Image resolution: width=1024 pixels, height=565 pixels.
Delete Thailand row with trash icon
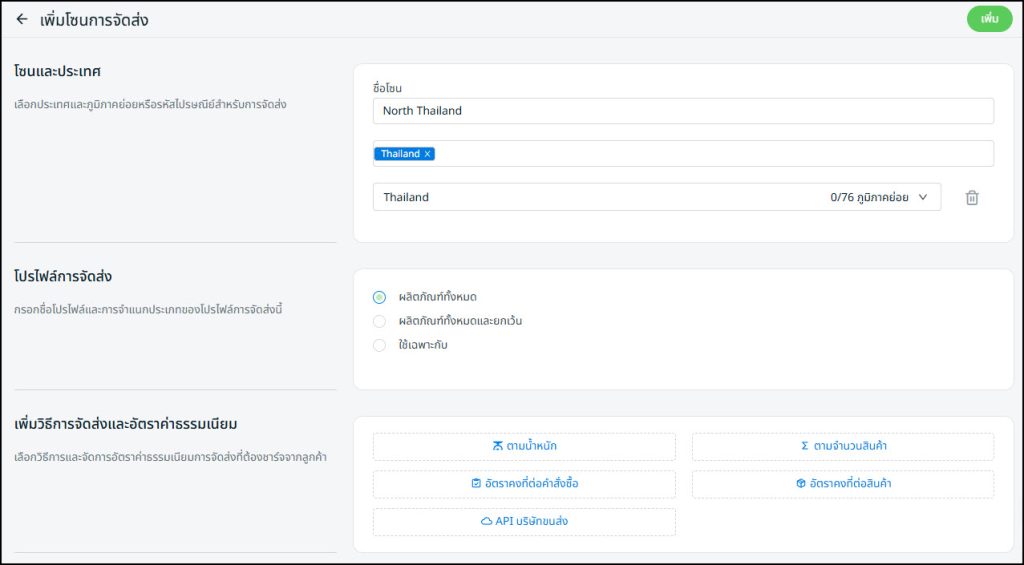pyautogui.click(x=971, y=198)
